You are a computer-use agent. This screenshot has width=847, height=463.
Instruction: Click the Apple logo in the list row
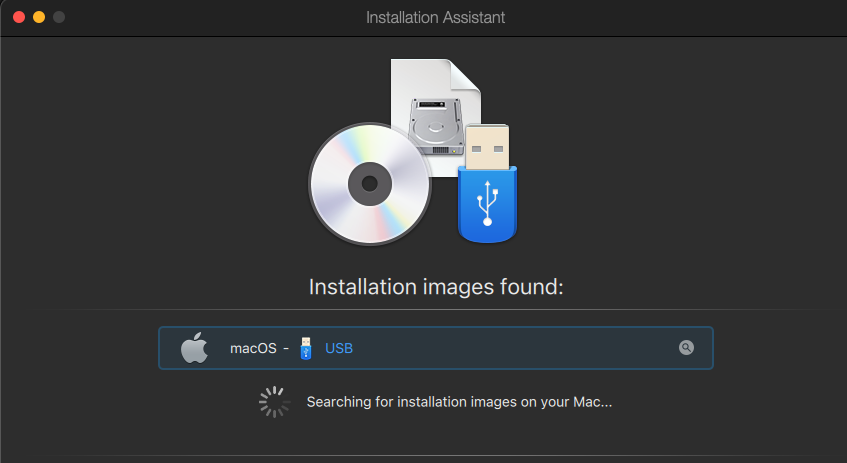pyautogui.click(x=194, y=349)
